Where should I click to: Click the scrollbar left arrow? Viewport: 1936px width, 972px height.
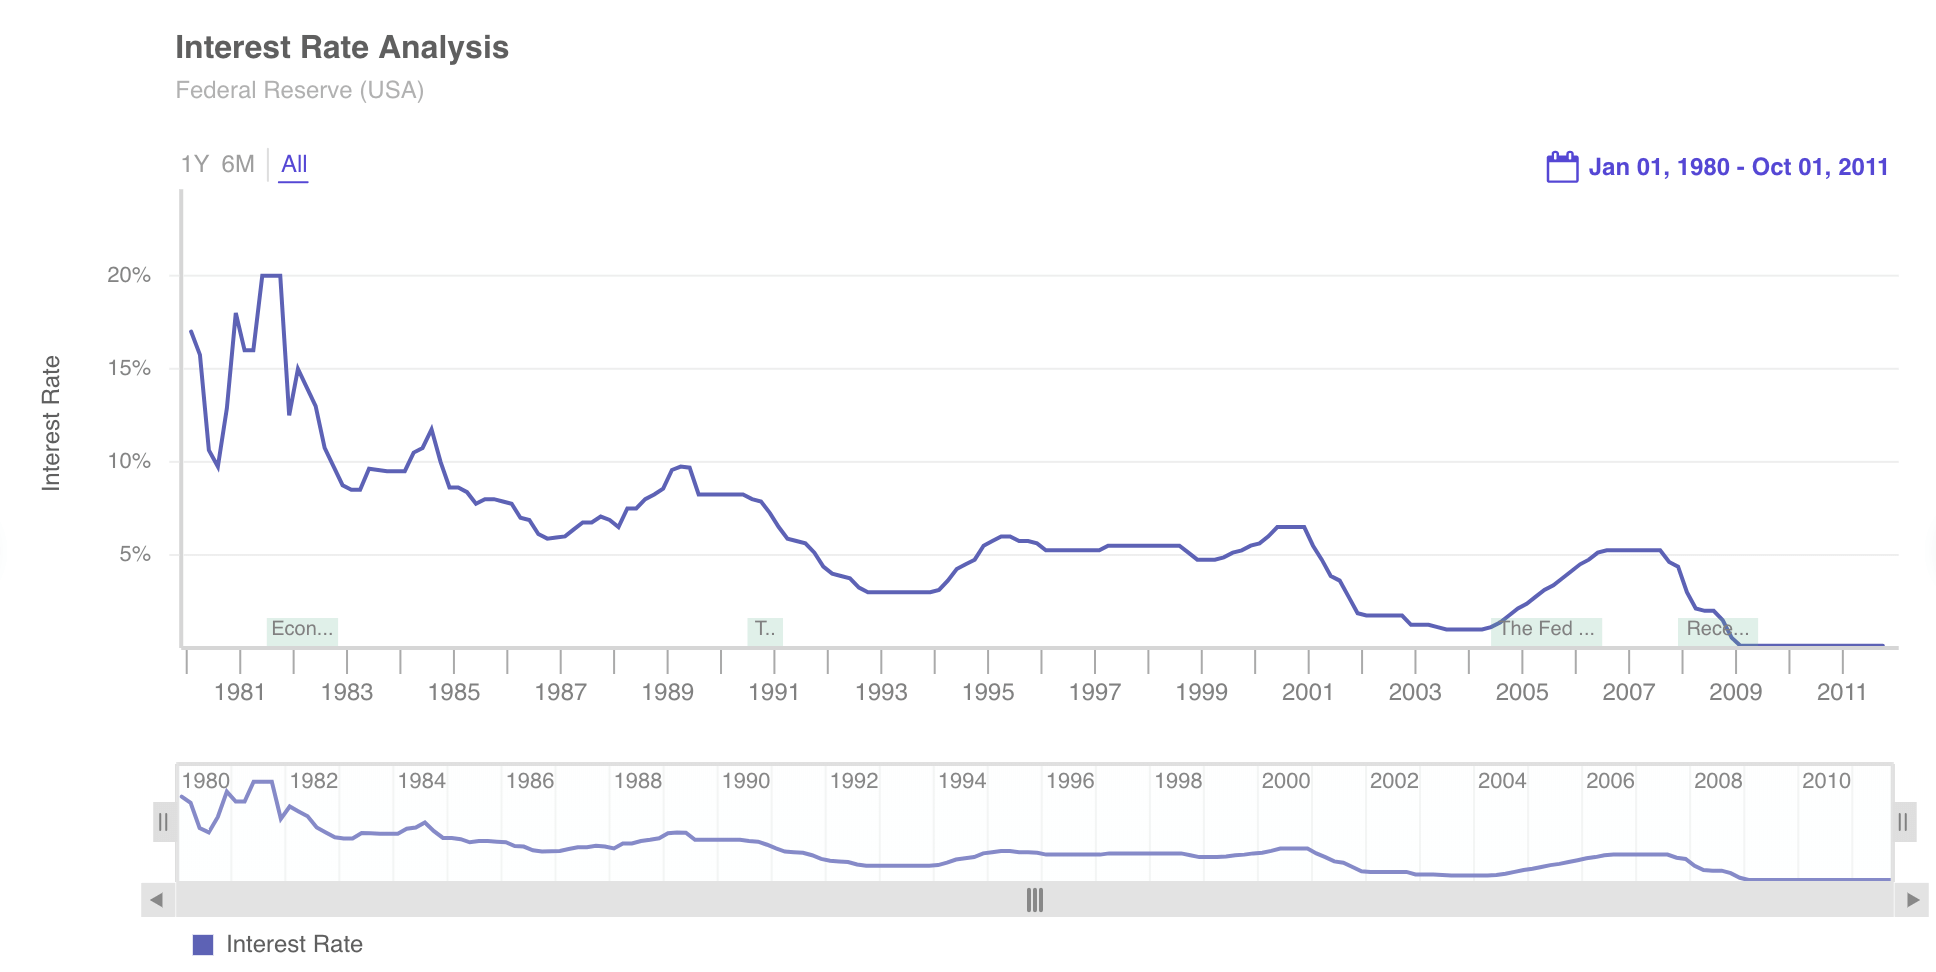pyautogui.click(x=157, y=900)
